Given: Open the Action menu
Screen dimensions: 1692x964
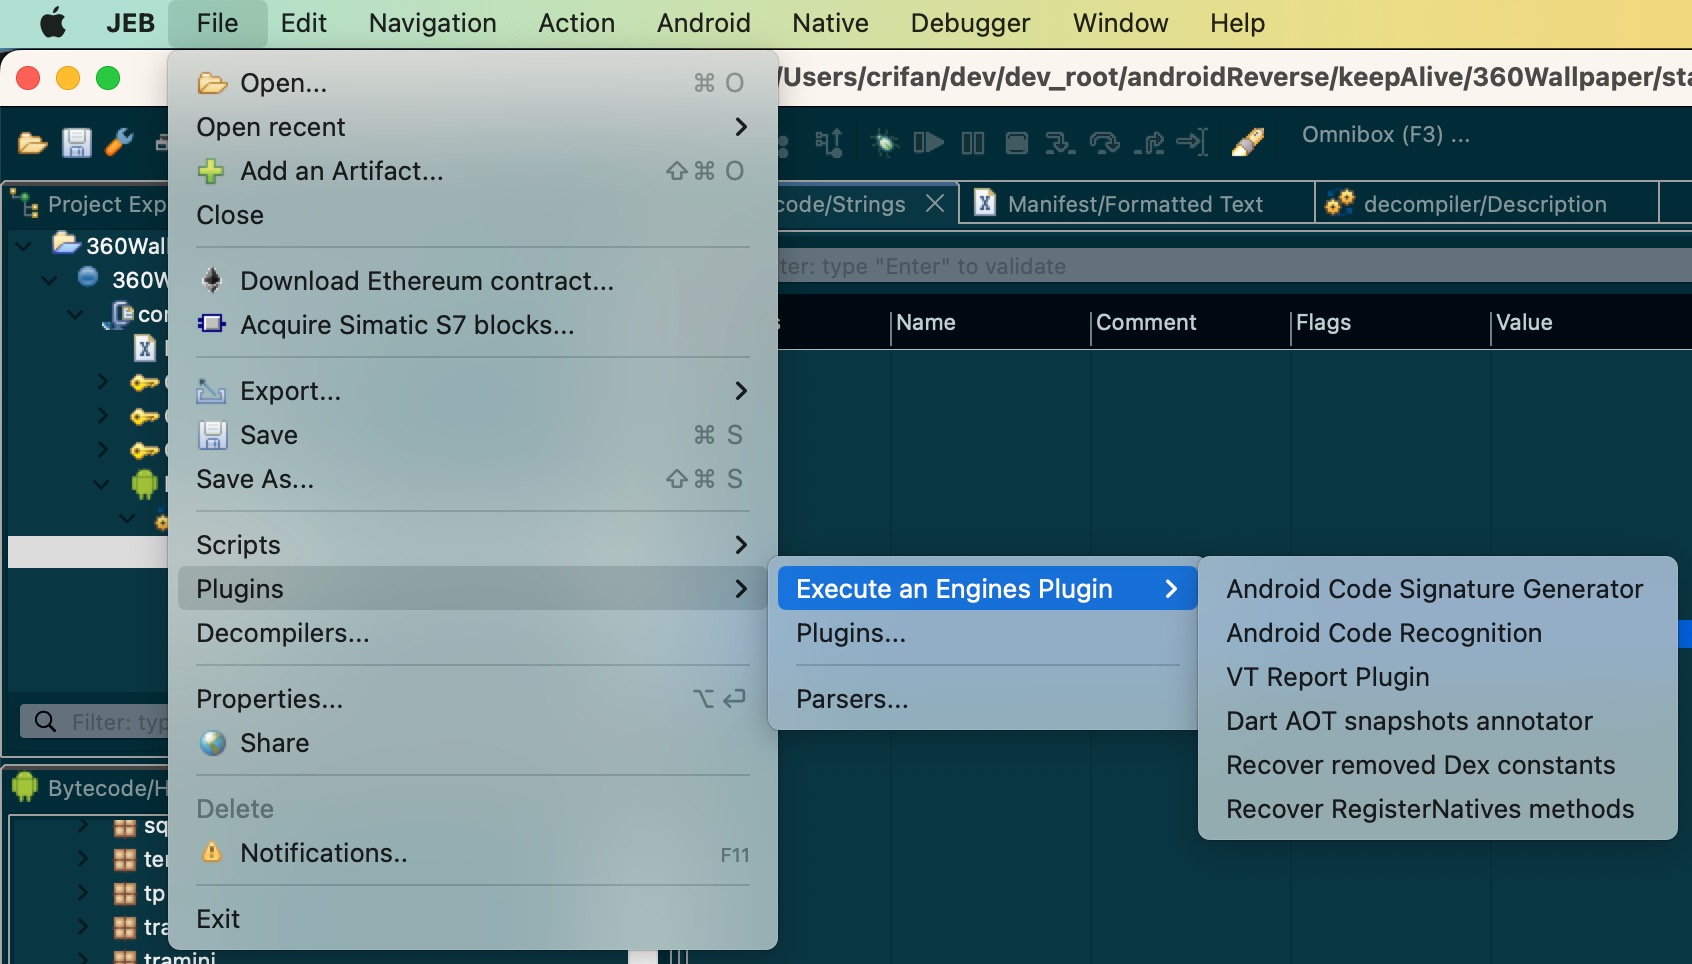Looking at the screenshot, I should [x=577, y=23].
